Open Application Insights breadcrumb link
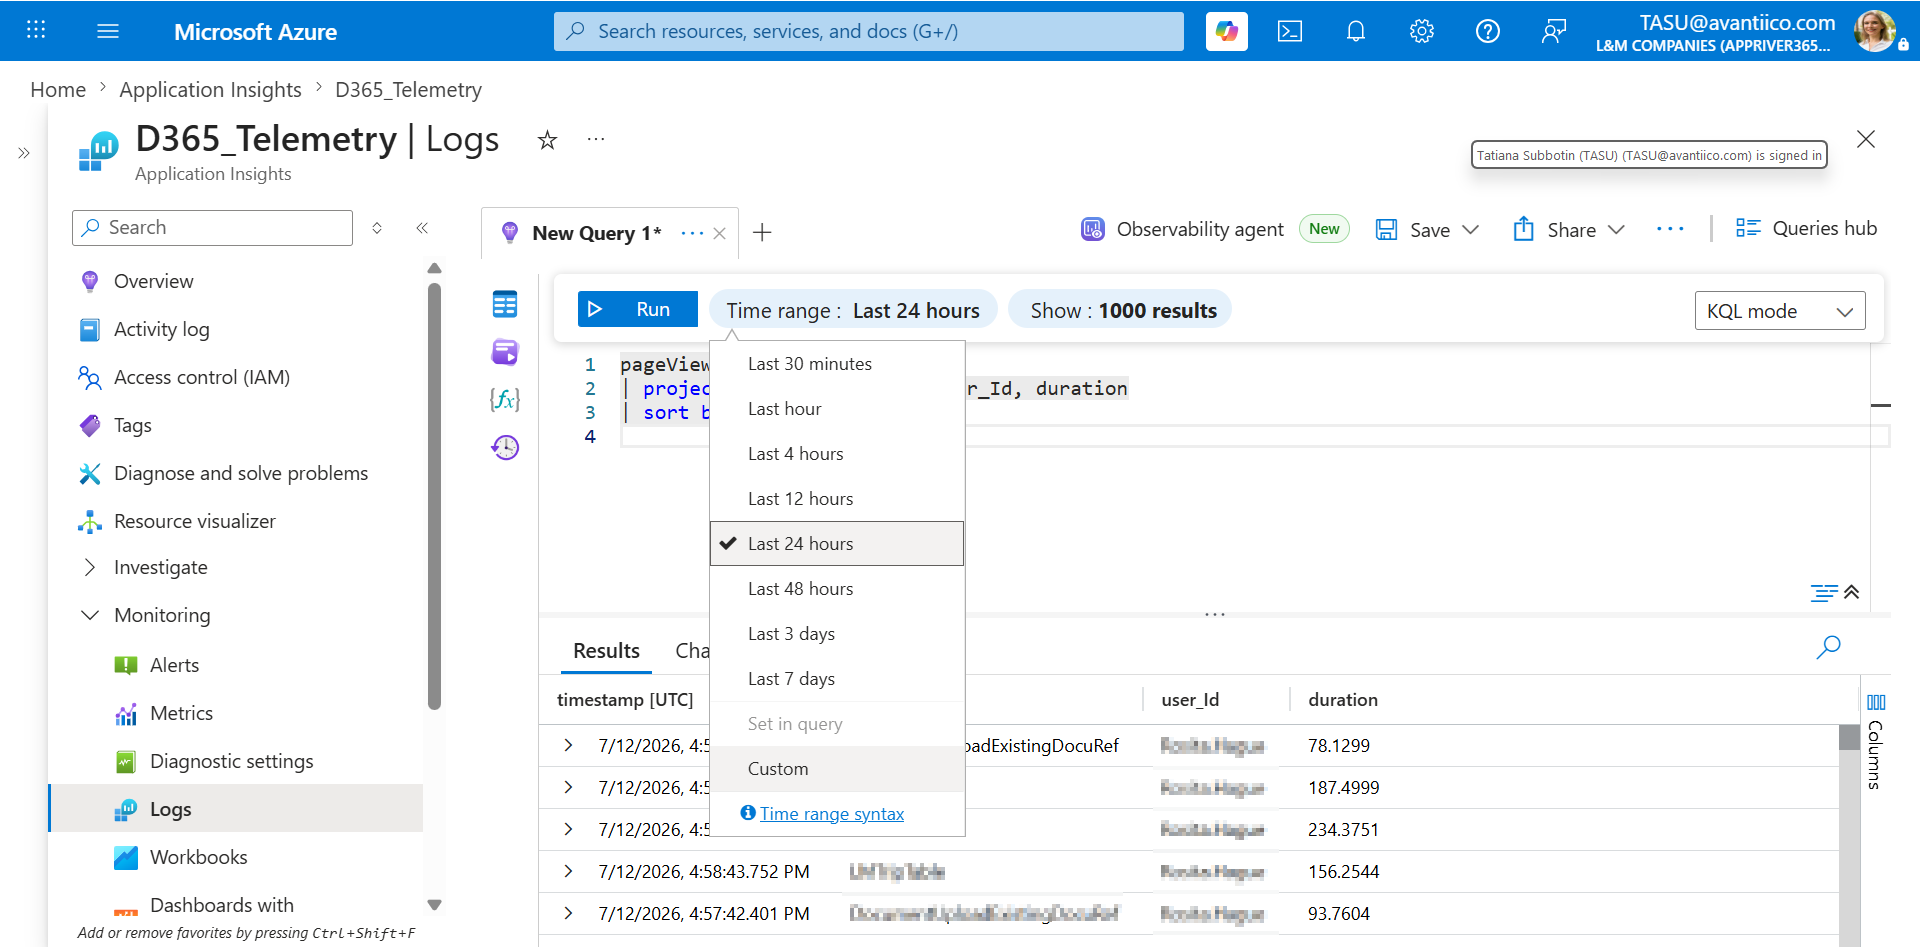 [x=210, y=90]
